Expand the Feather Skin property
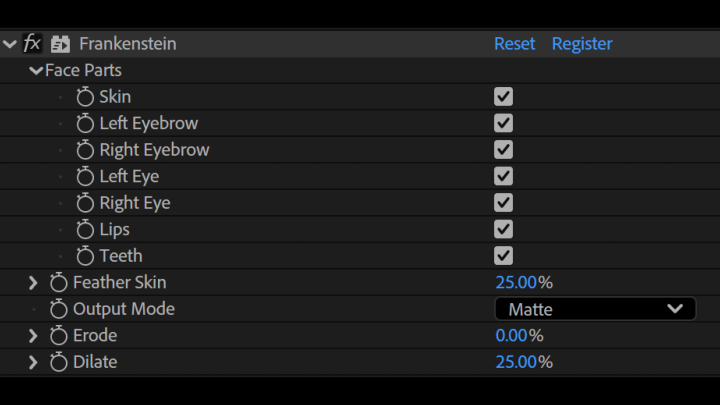720x405 pixels. click(x=33, y=283)
